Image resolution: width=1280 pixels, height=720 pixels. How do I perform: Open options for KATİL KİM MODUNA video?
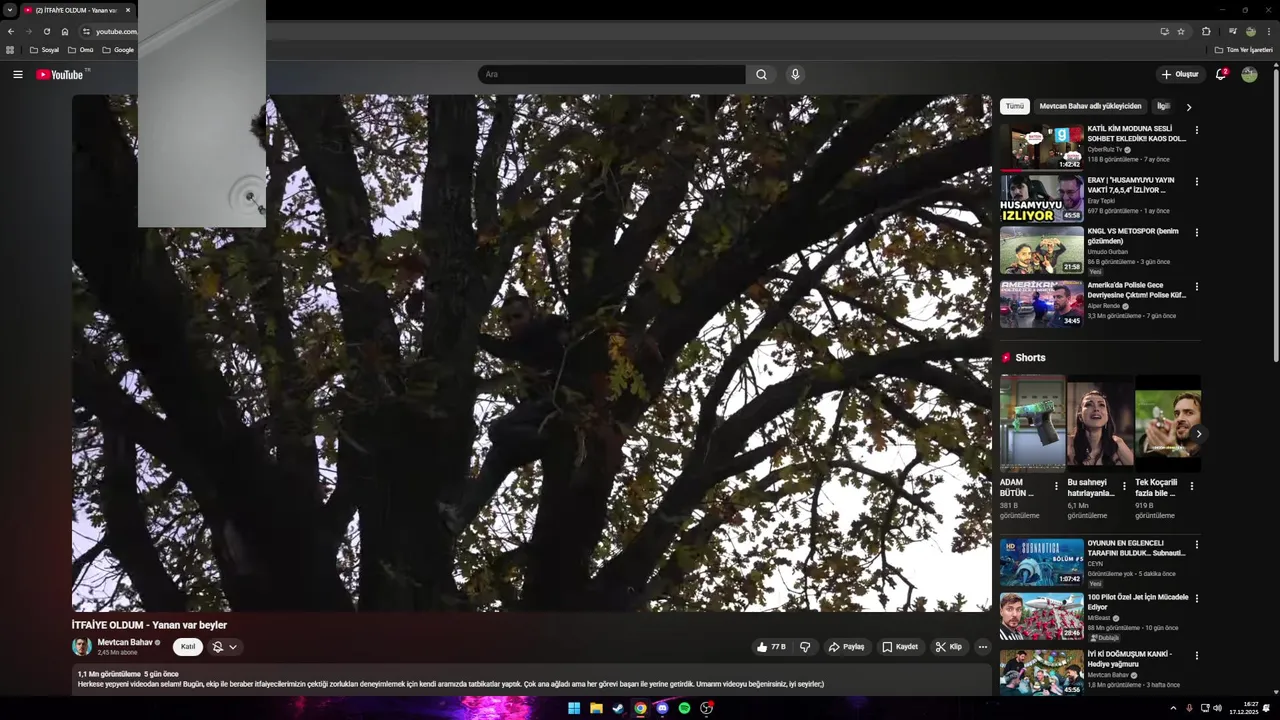tap(1196, 130)
